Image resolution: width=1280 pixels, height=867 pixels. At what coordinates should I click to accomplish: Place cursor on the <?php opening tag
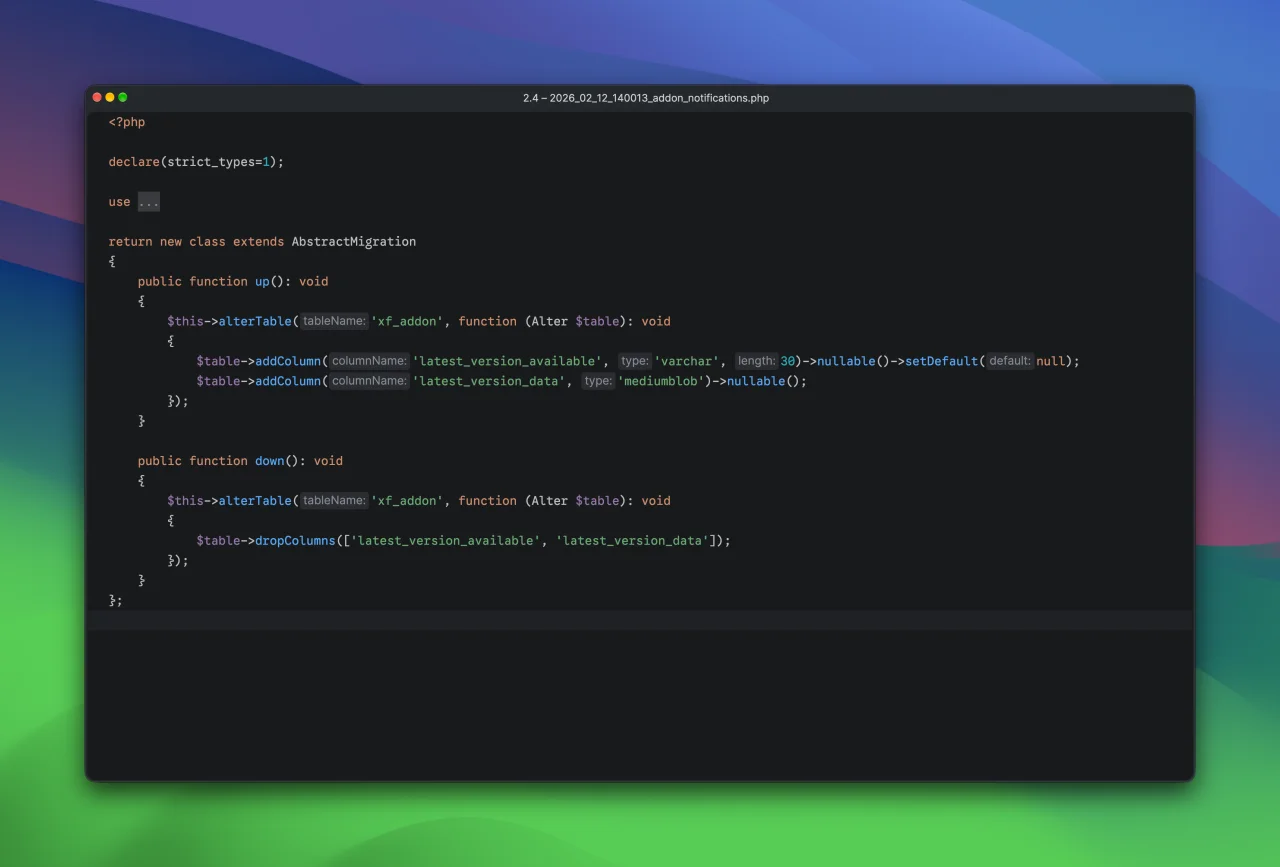127,122
